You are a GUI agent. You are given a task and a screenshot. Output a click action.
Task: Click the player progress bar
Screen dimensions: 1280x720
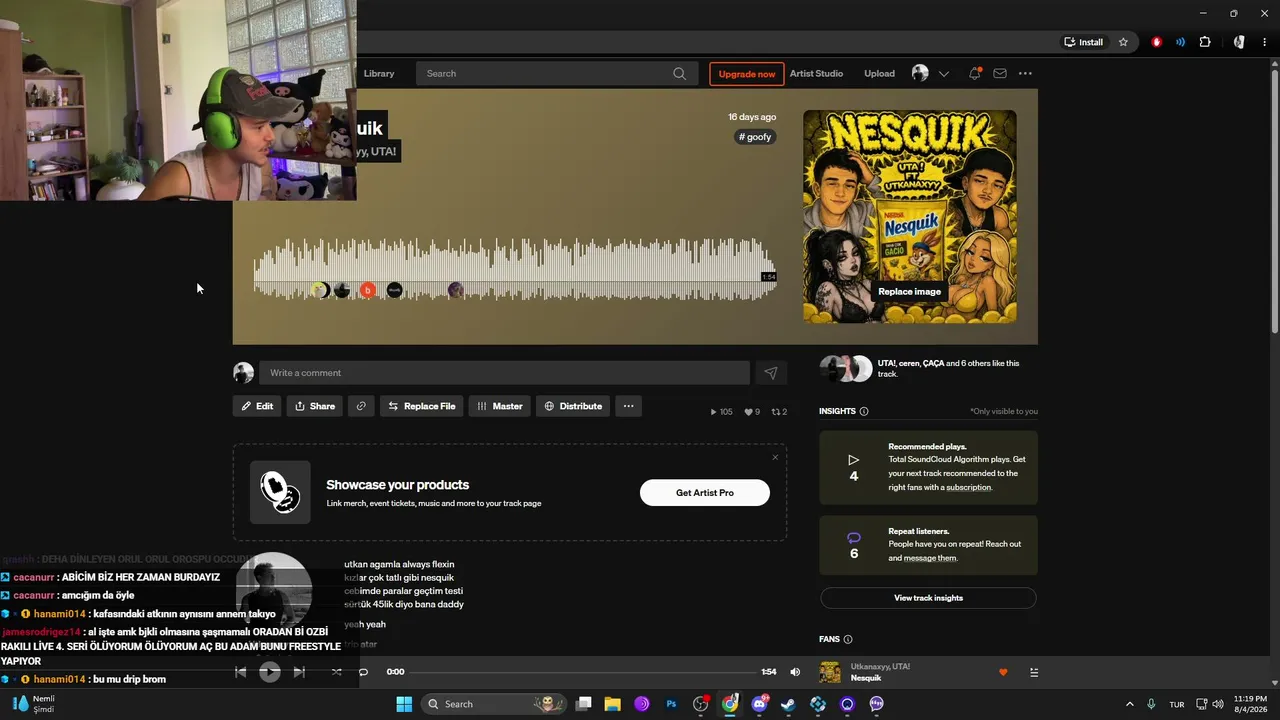pos(583,672)
